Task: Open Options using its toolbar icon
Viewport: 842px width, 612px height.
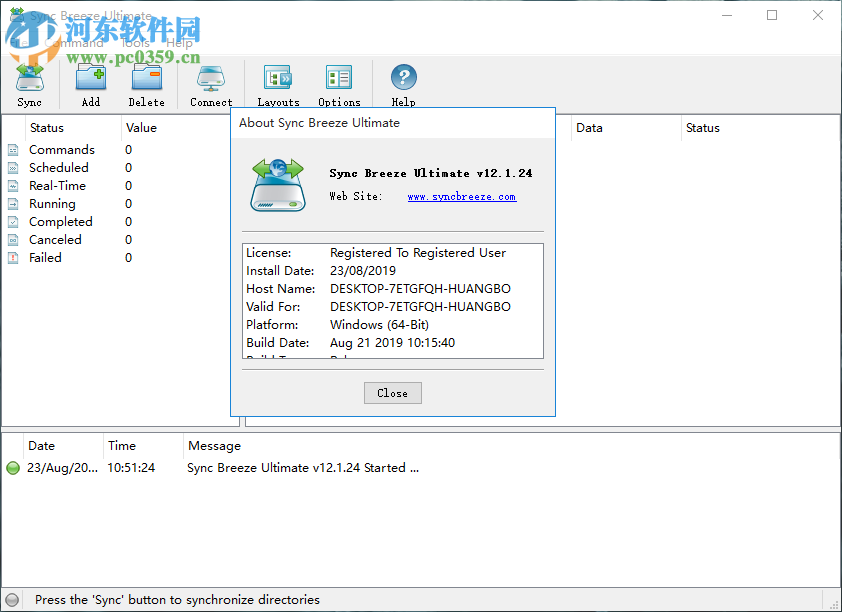Action: (x=338, y=78)
